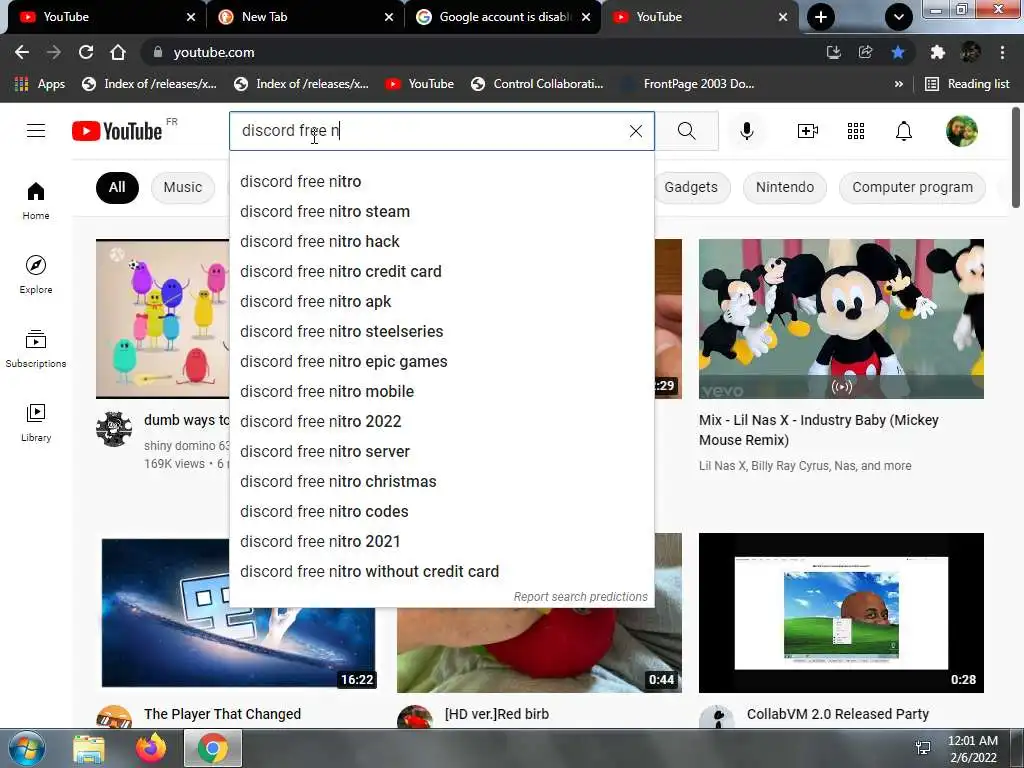Open the extensions puzzle icon
This screenshot has height=768, width=1024.
pyautogui.click(x=937, y=52)
